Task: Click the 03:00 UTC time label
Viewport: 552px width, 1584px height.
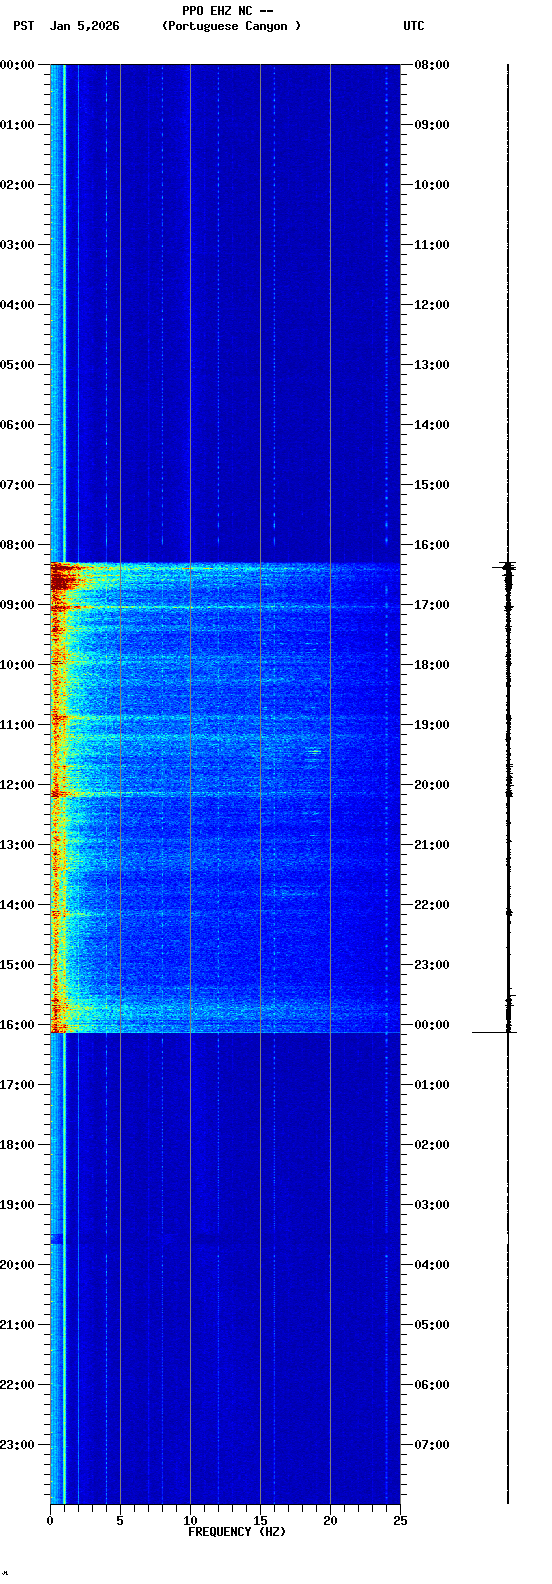Action: (x=432, y=1205)
